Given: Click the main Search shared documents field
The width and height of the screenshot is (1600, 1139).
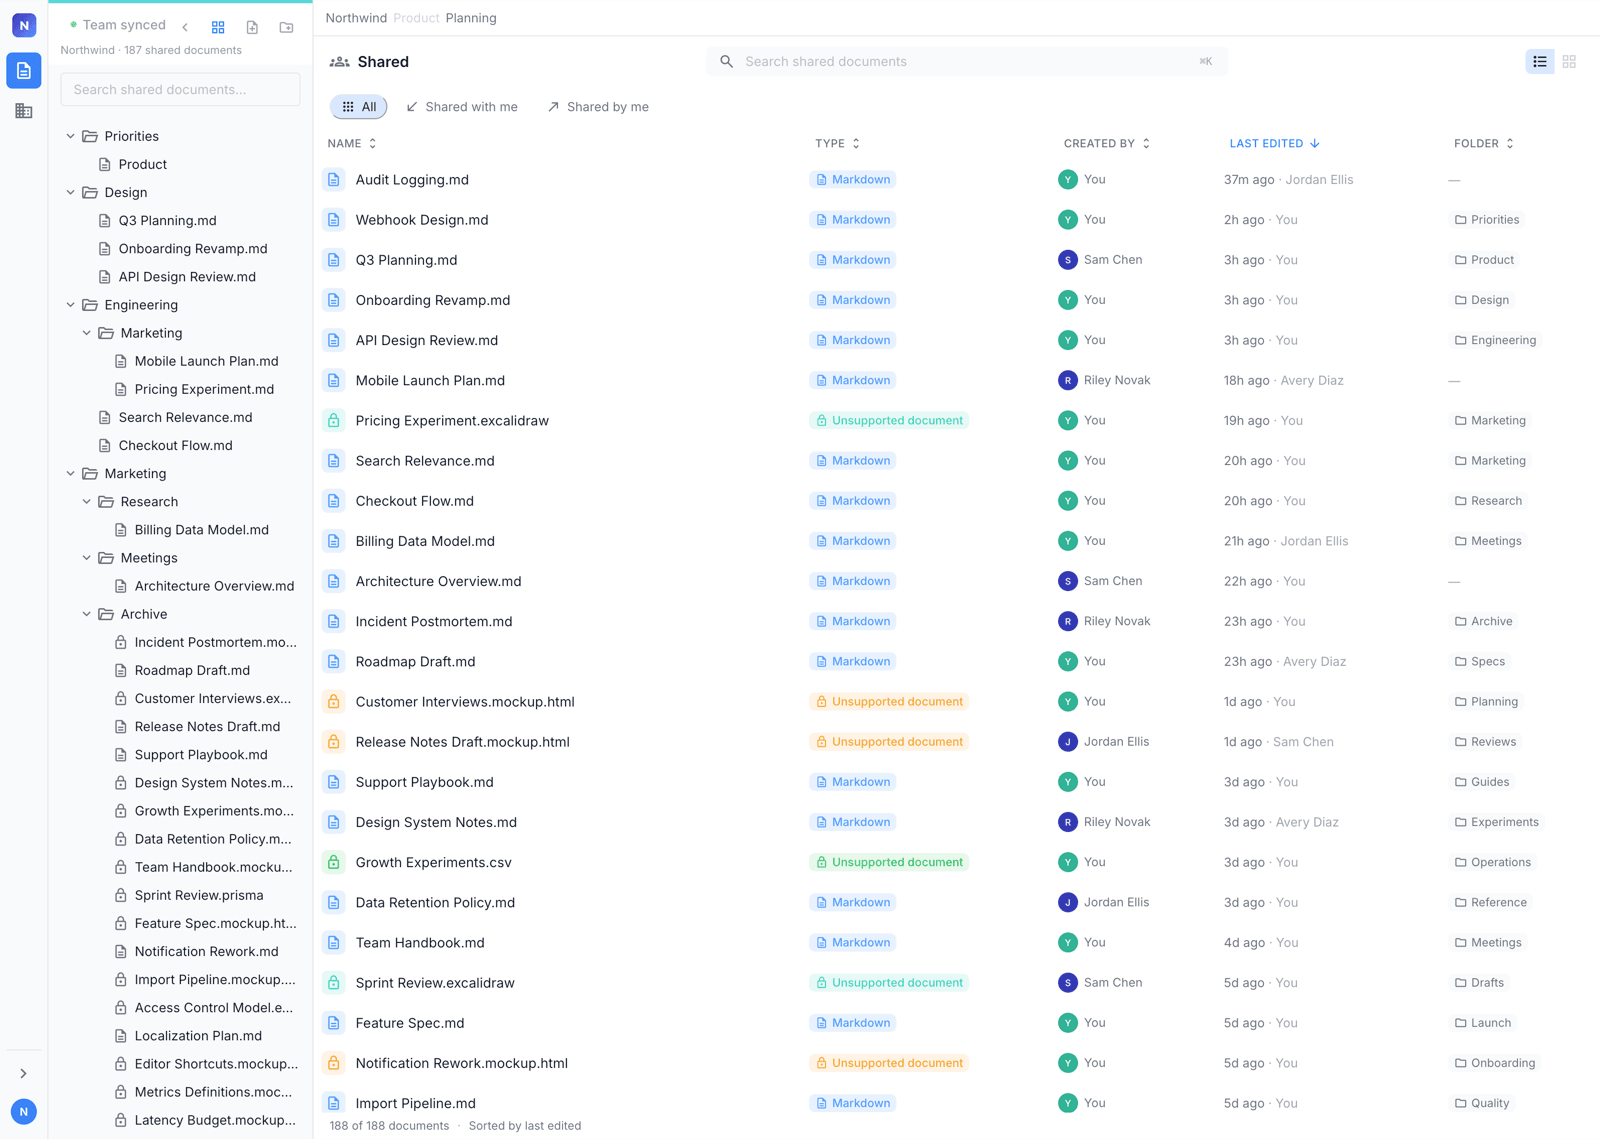Looking at the screenshot, I should [x=967, y=62].
